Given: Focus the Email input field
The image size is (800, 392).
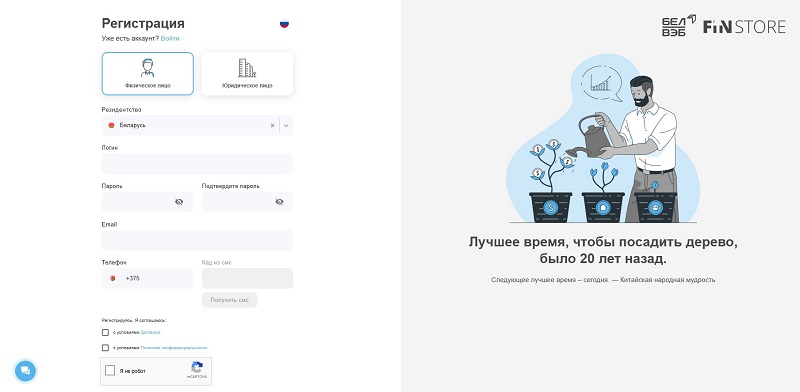Looking at the screenshot, I should tap(197, 240).
